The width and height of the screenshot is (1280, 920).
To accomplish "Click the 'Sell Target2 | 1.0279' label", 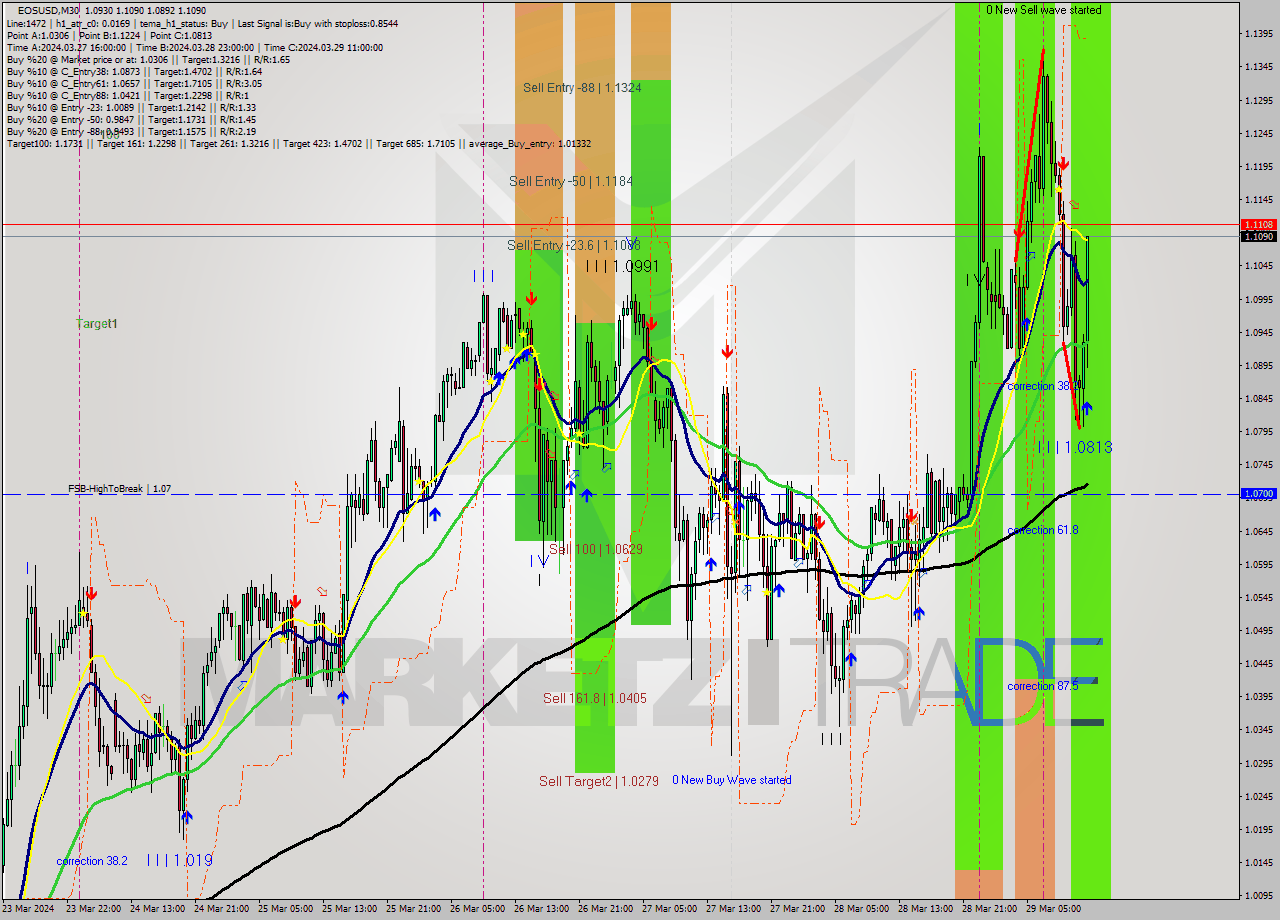I will tap(598, 781).
